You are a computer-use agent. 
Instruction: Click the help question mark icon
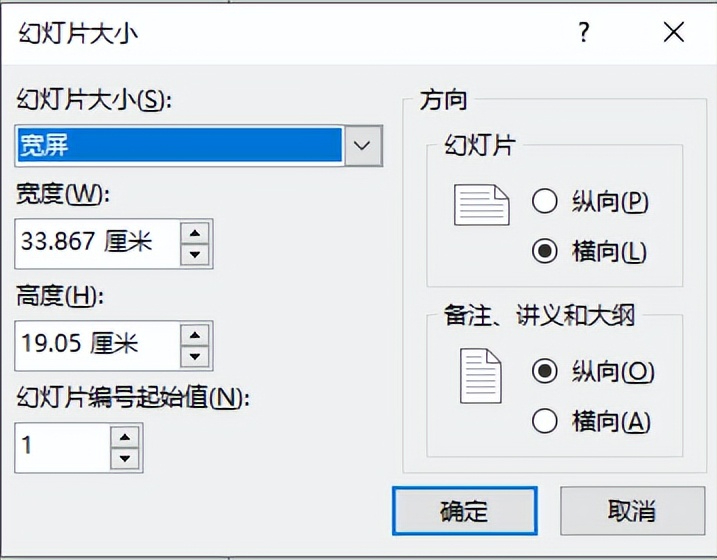tap(583, 32)
